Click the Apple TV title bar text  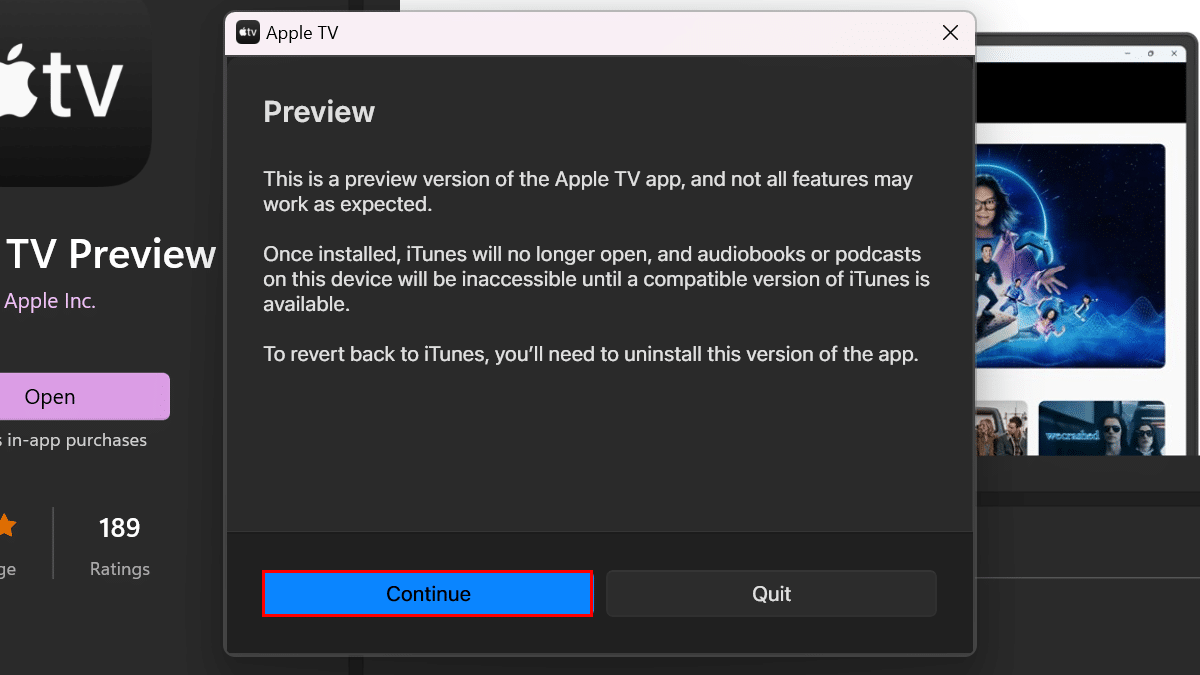[302, 33]
